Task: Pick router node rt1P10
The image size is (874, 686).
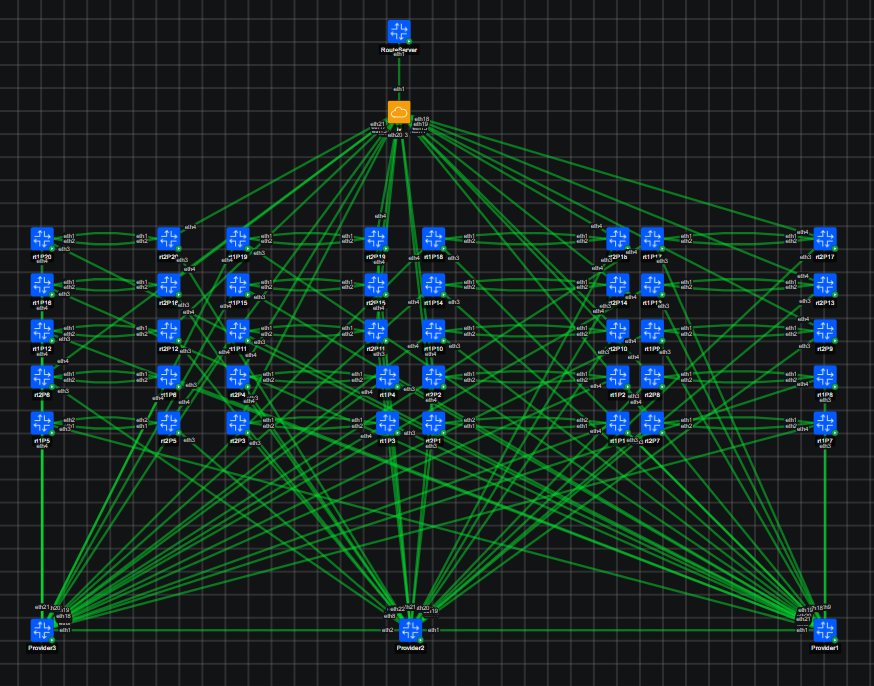Action: 434,331
